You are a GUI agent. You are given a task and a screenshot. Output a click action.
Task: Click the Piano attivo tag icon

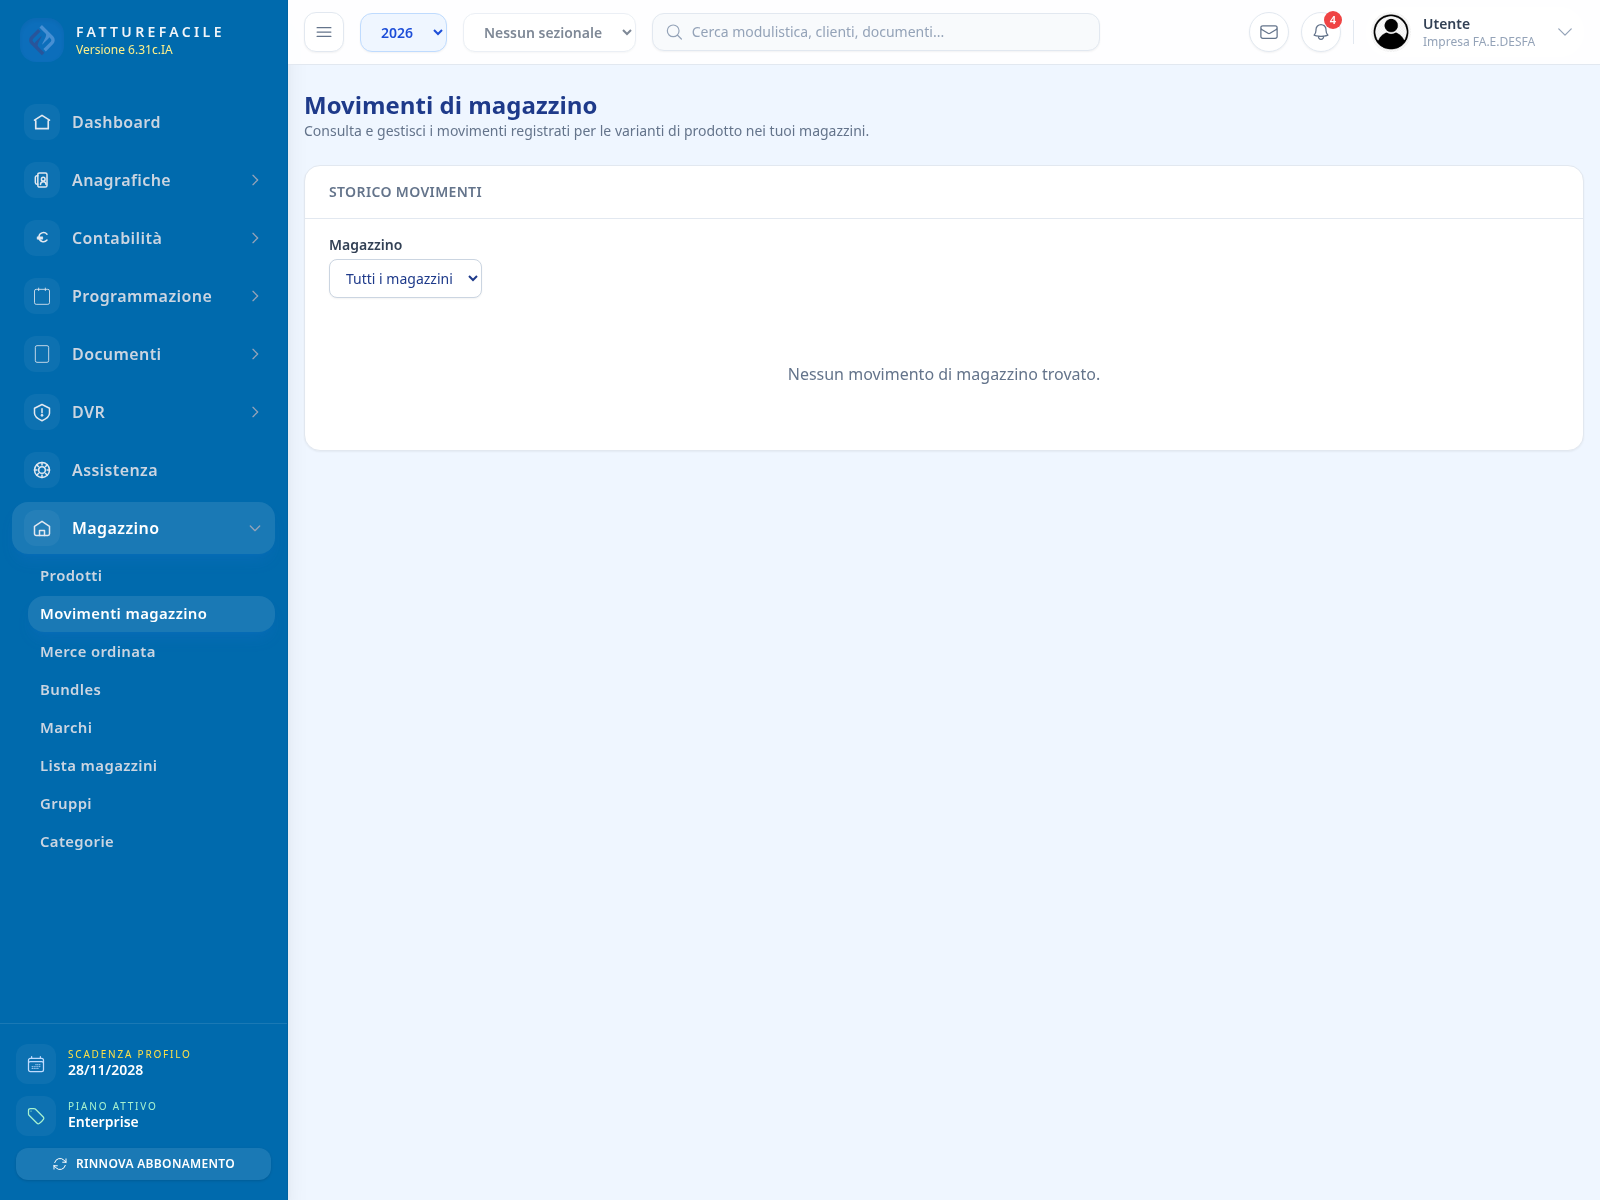click(36, 1116)
